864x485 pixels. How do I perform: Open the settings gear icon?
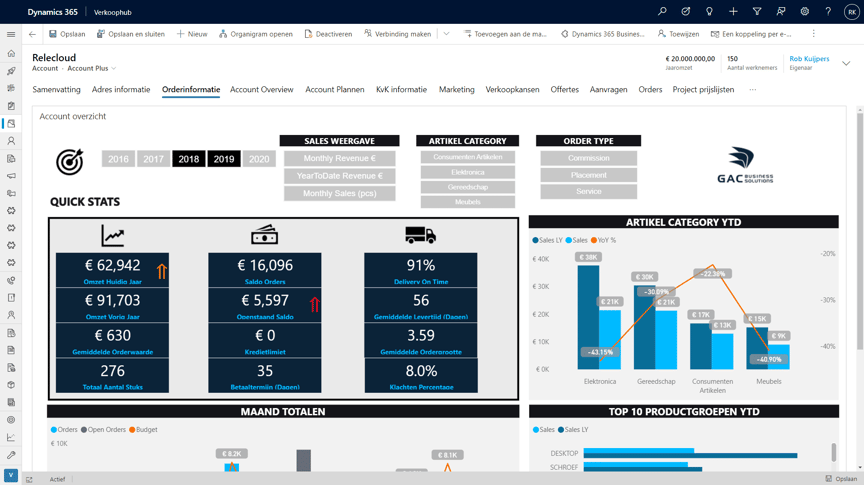[x=804, y=12]
